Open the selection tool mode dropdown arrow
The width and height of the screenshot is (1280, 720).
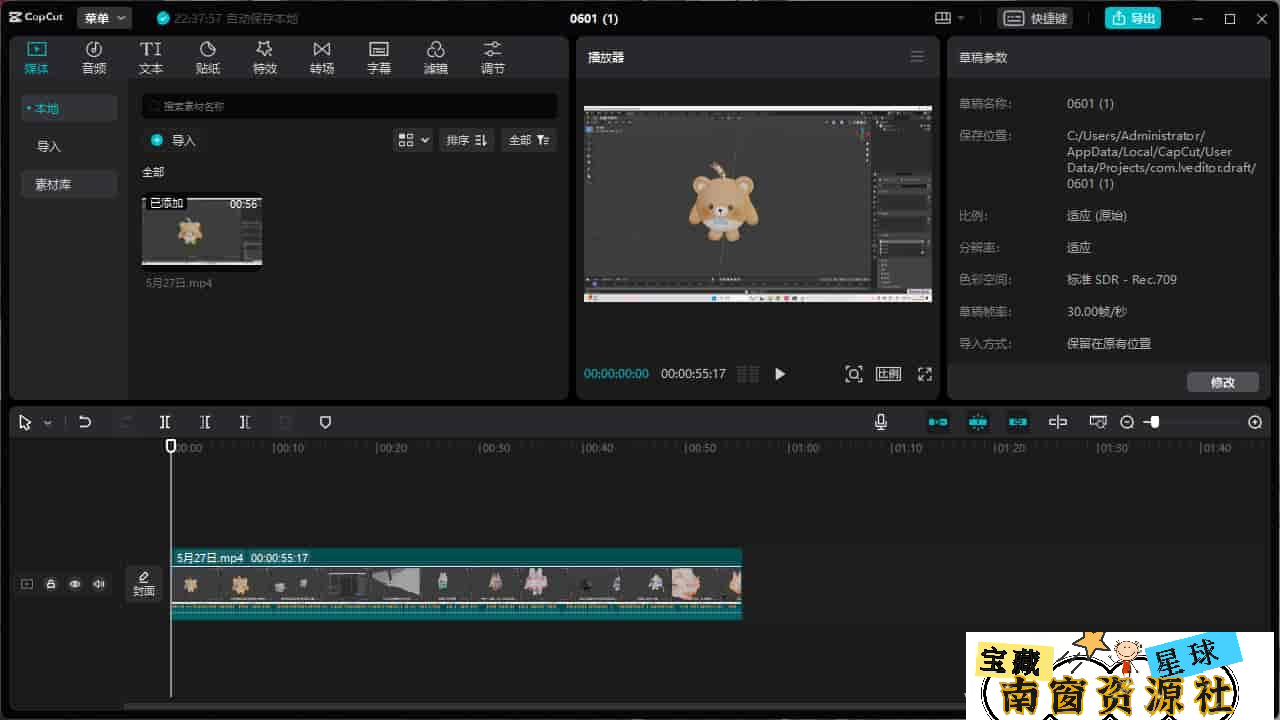pos(47,423)
